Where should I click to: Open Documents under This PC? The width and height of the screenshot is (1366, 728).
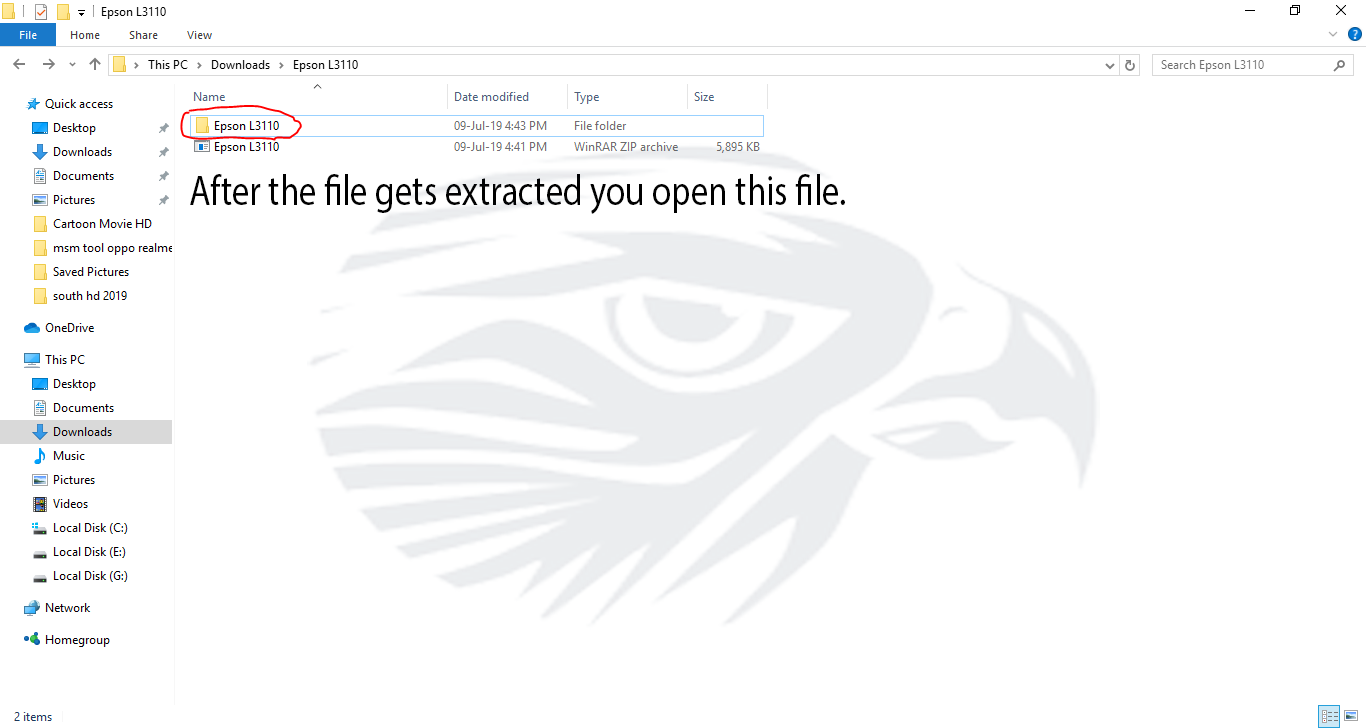83,408
